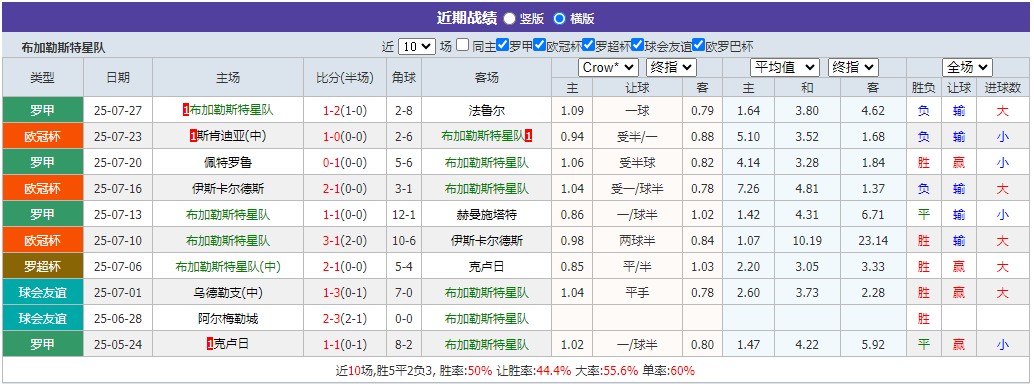Open 克卢日 away team on 25-07-06
Image resolution: width=1034 pixels, height=384 pixels.
tap(487, 267)
